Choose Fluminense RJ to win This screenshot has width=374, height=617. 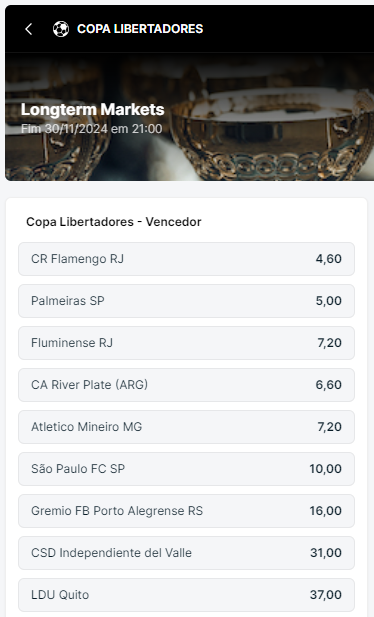click(186, 343)
